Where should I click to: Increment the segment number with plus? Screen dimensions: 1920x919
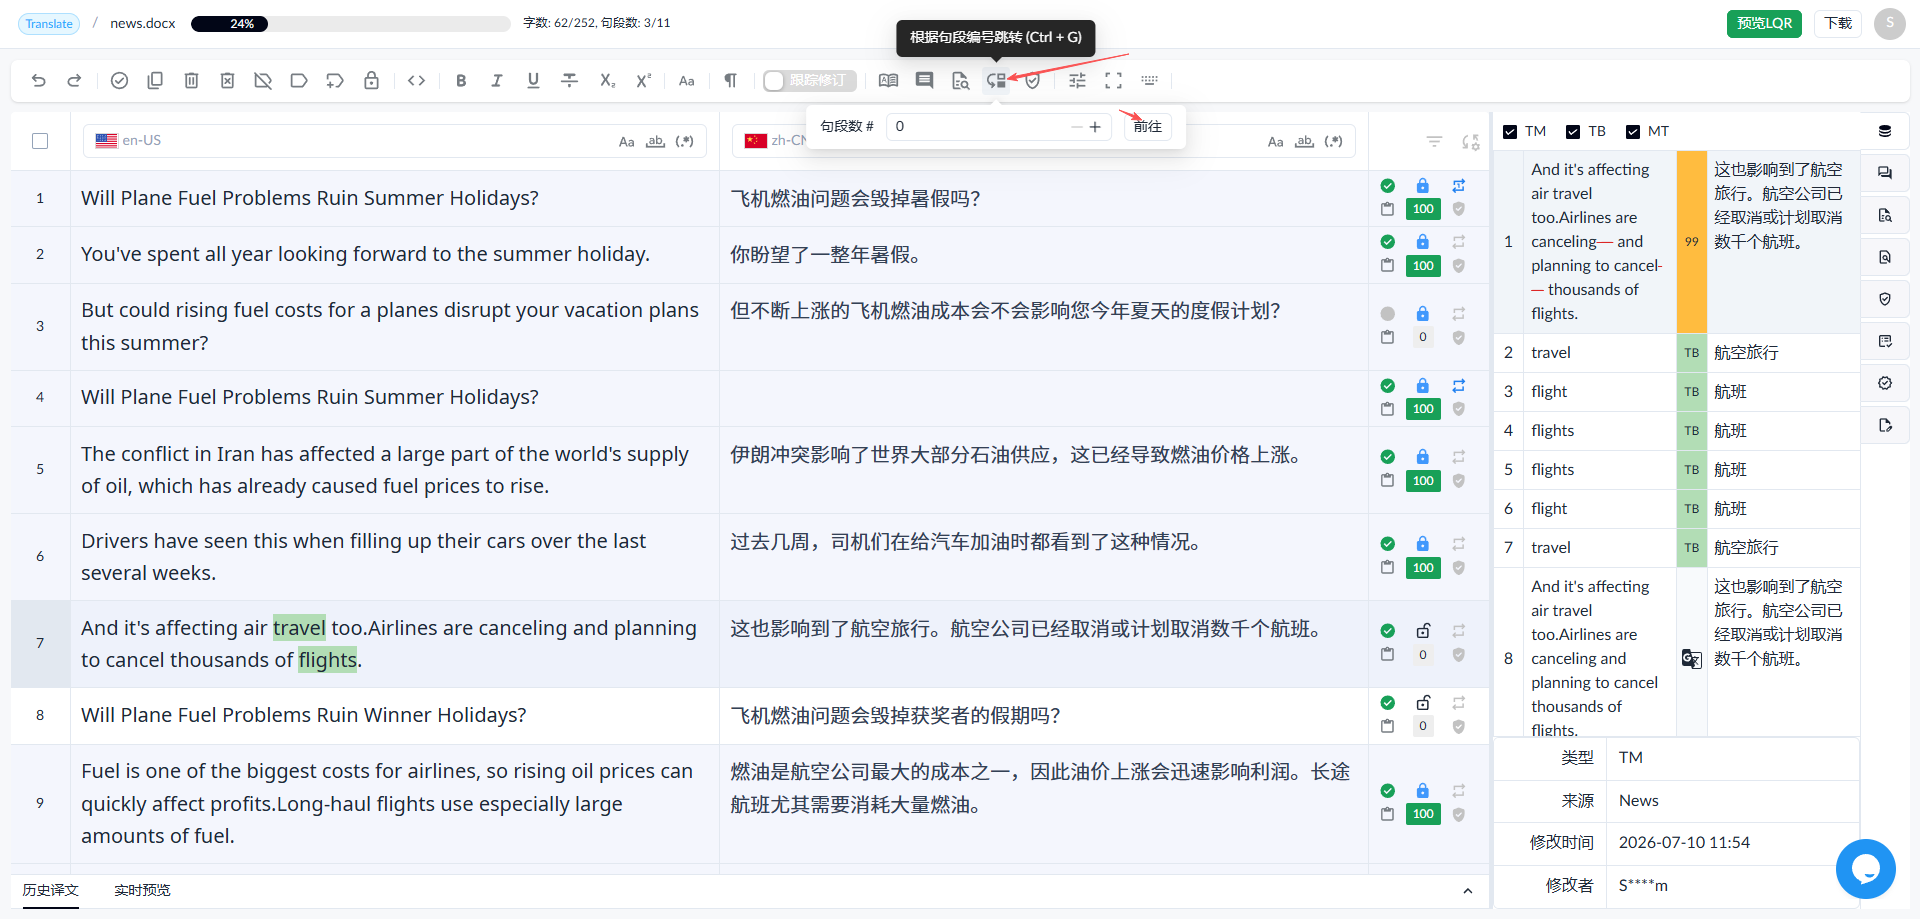click(x=1095, y=127)
